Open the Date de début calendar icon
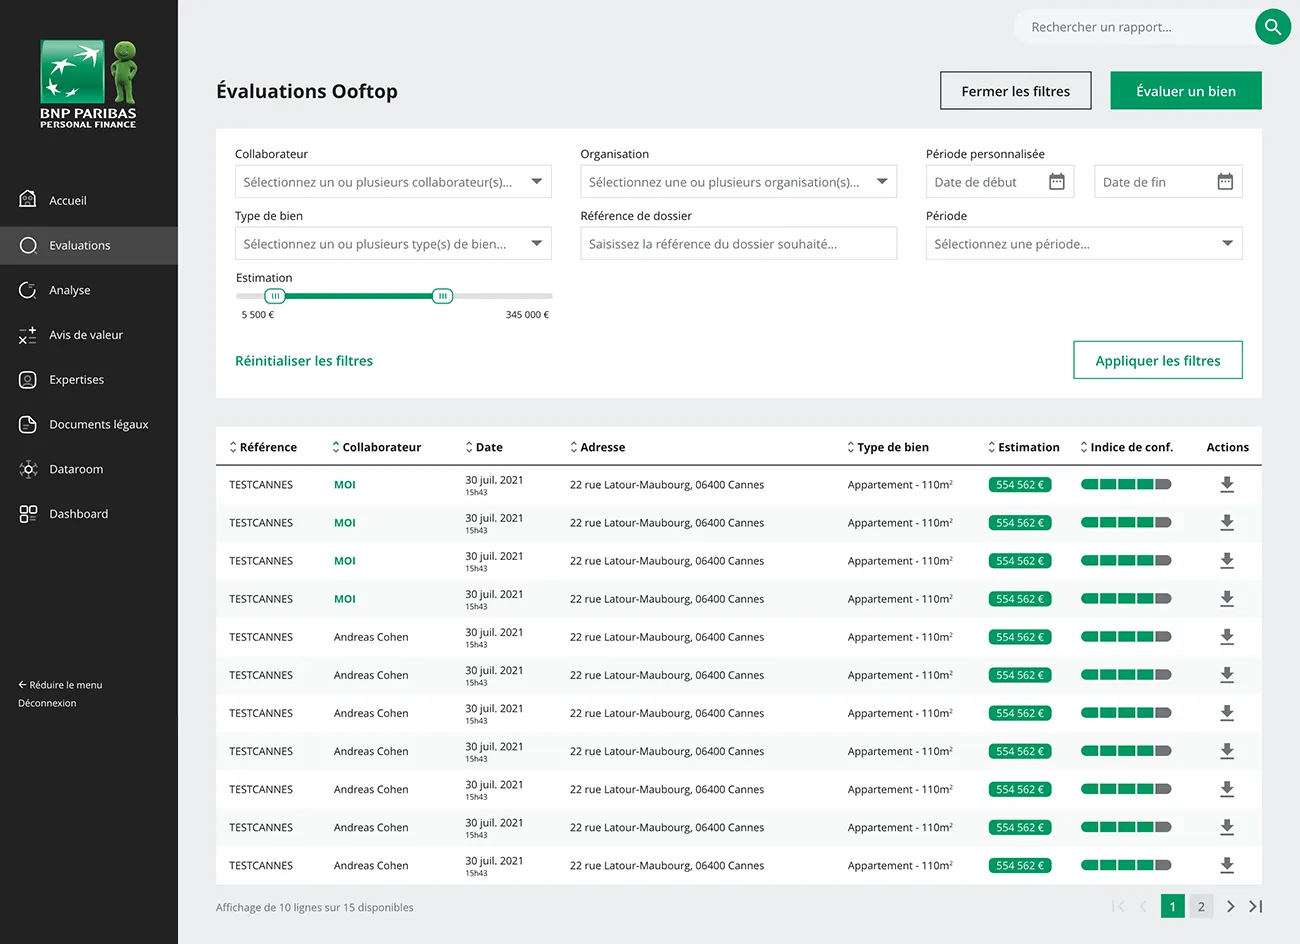The height and width of the screenshot is (944, 1300). tap(1056, 182)
